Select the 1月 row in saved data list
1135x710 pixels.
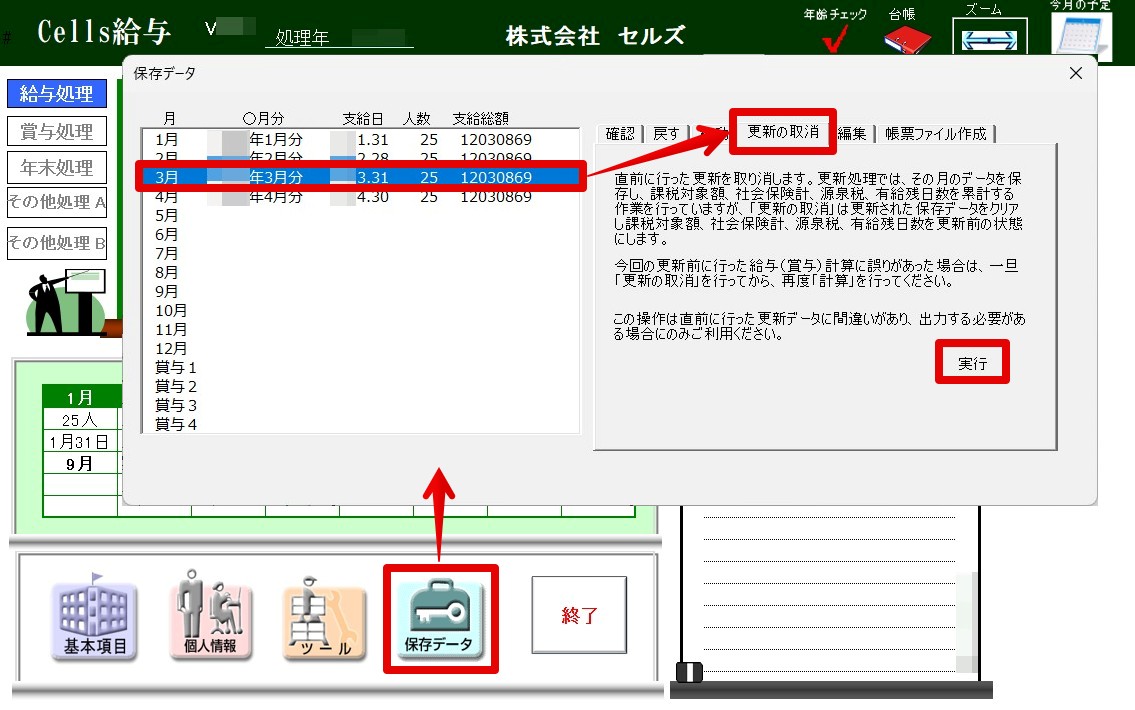coord(360,139)
